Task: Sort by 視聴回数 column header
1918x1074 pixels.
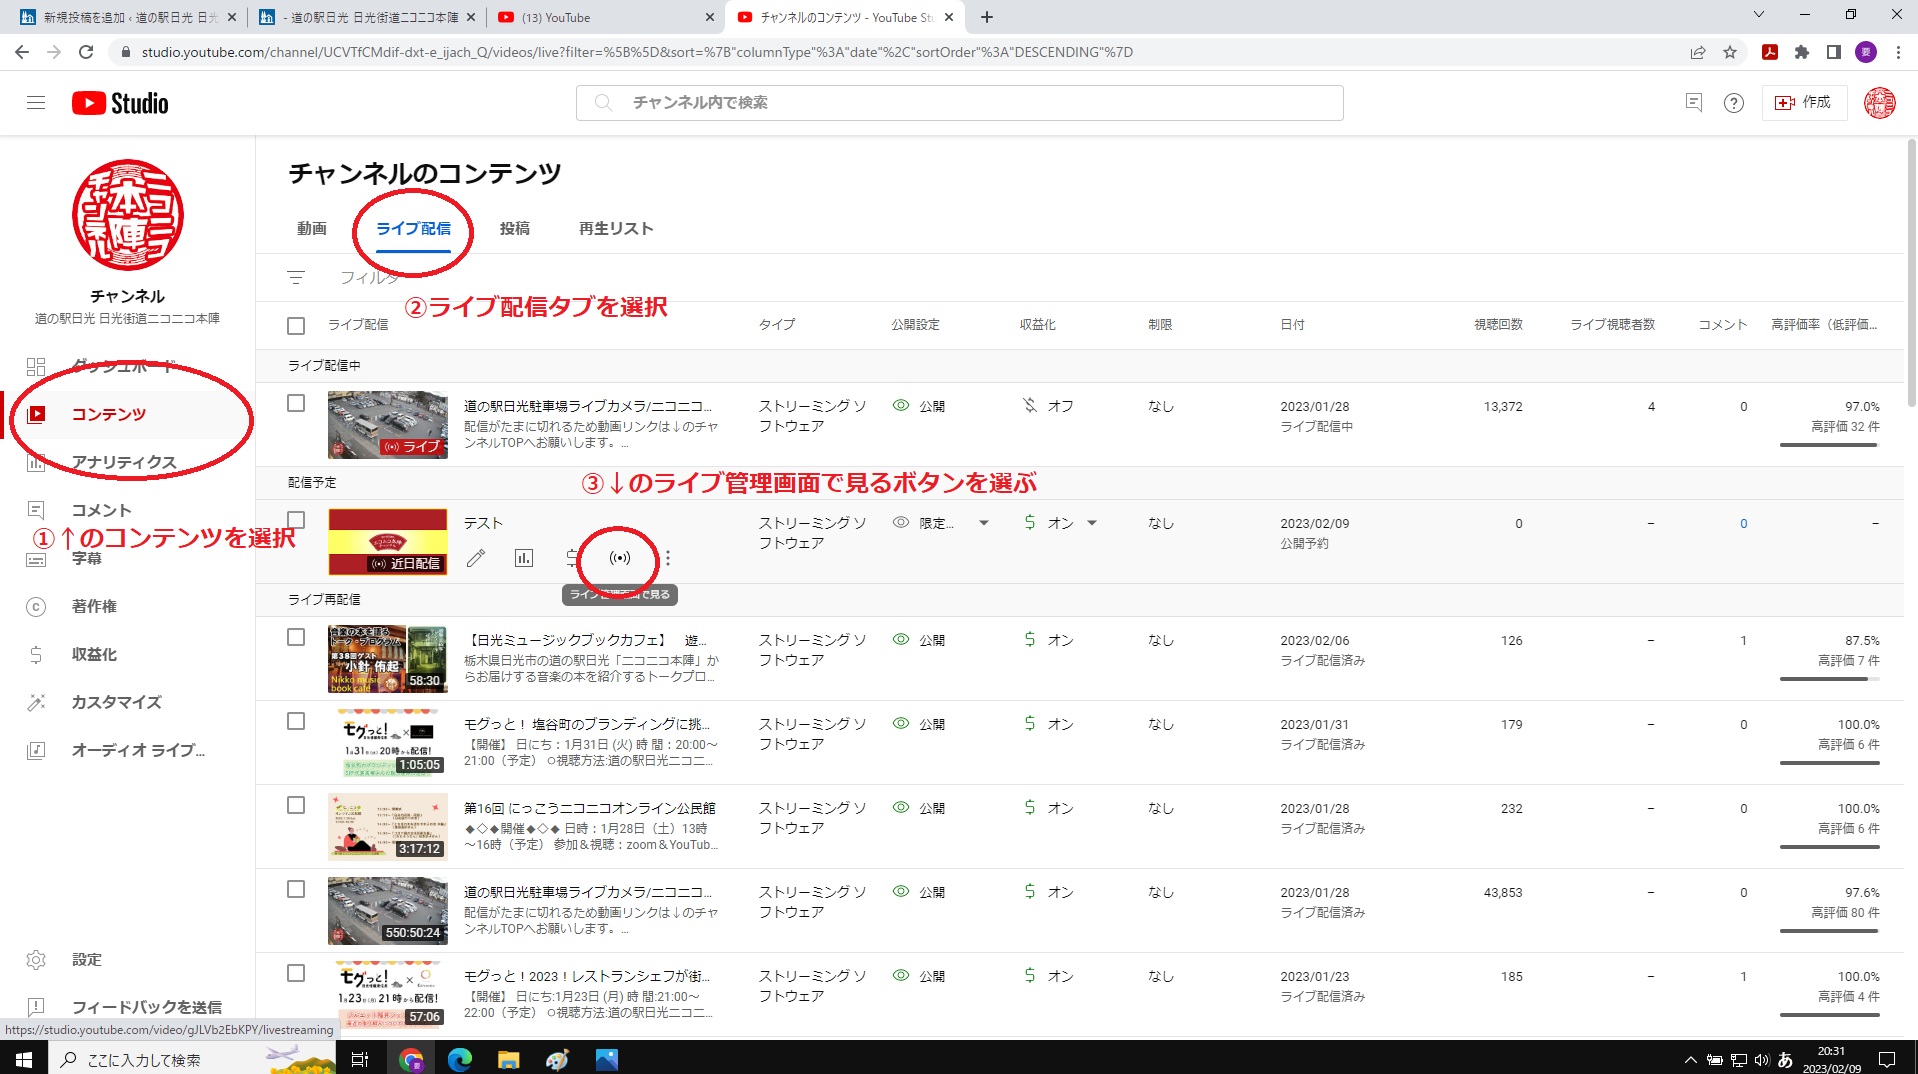Action: [x=1498, y=325]
